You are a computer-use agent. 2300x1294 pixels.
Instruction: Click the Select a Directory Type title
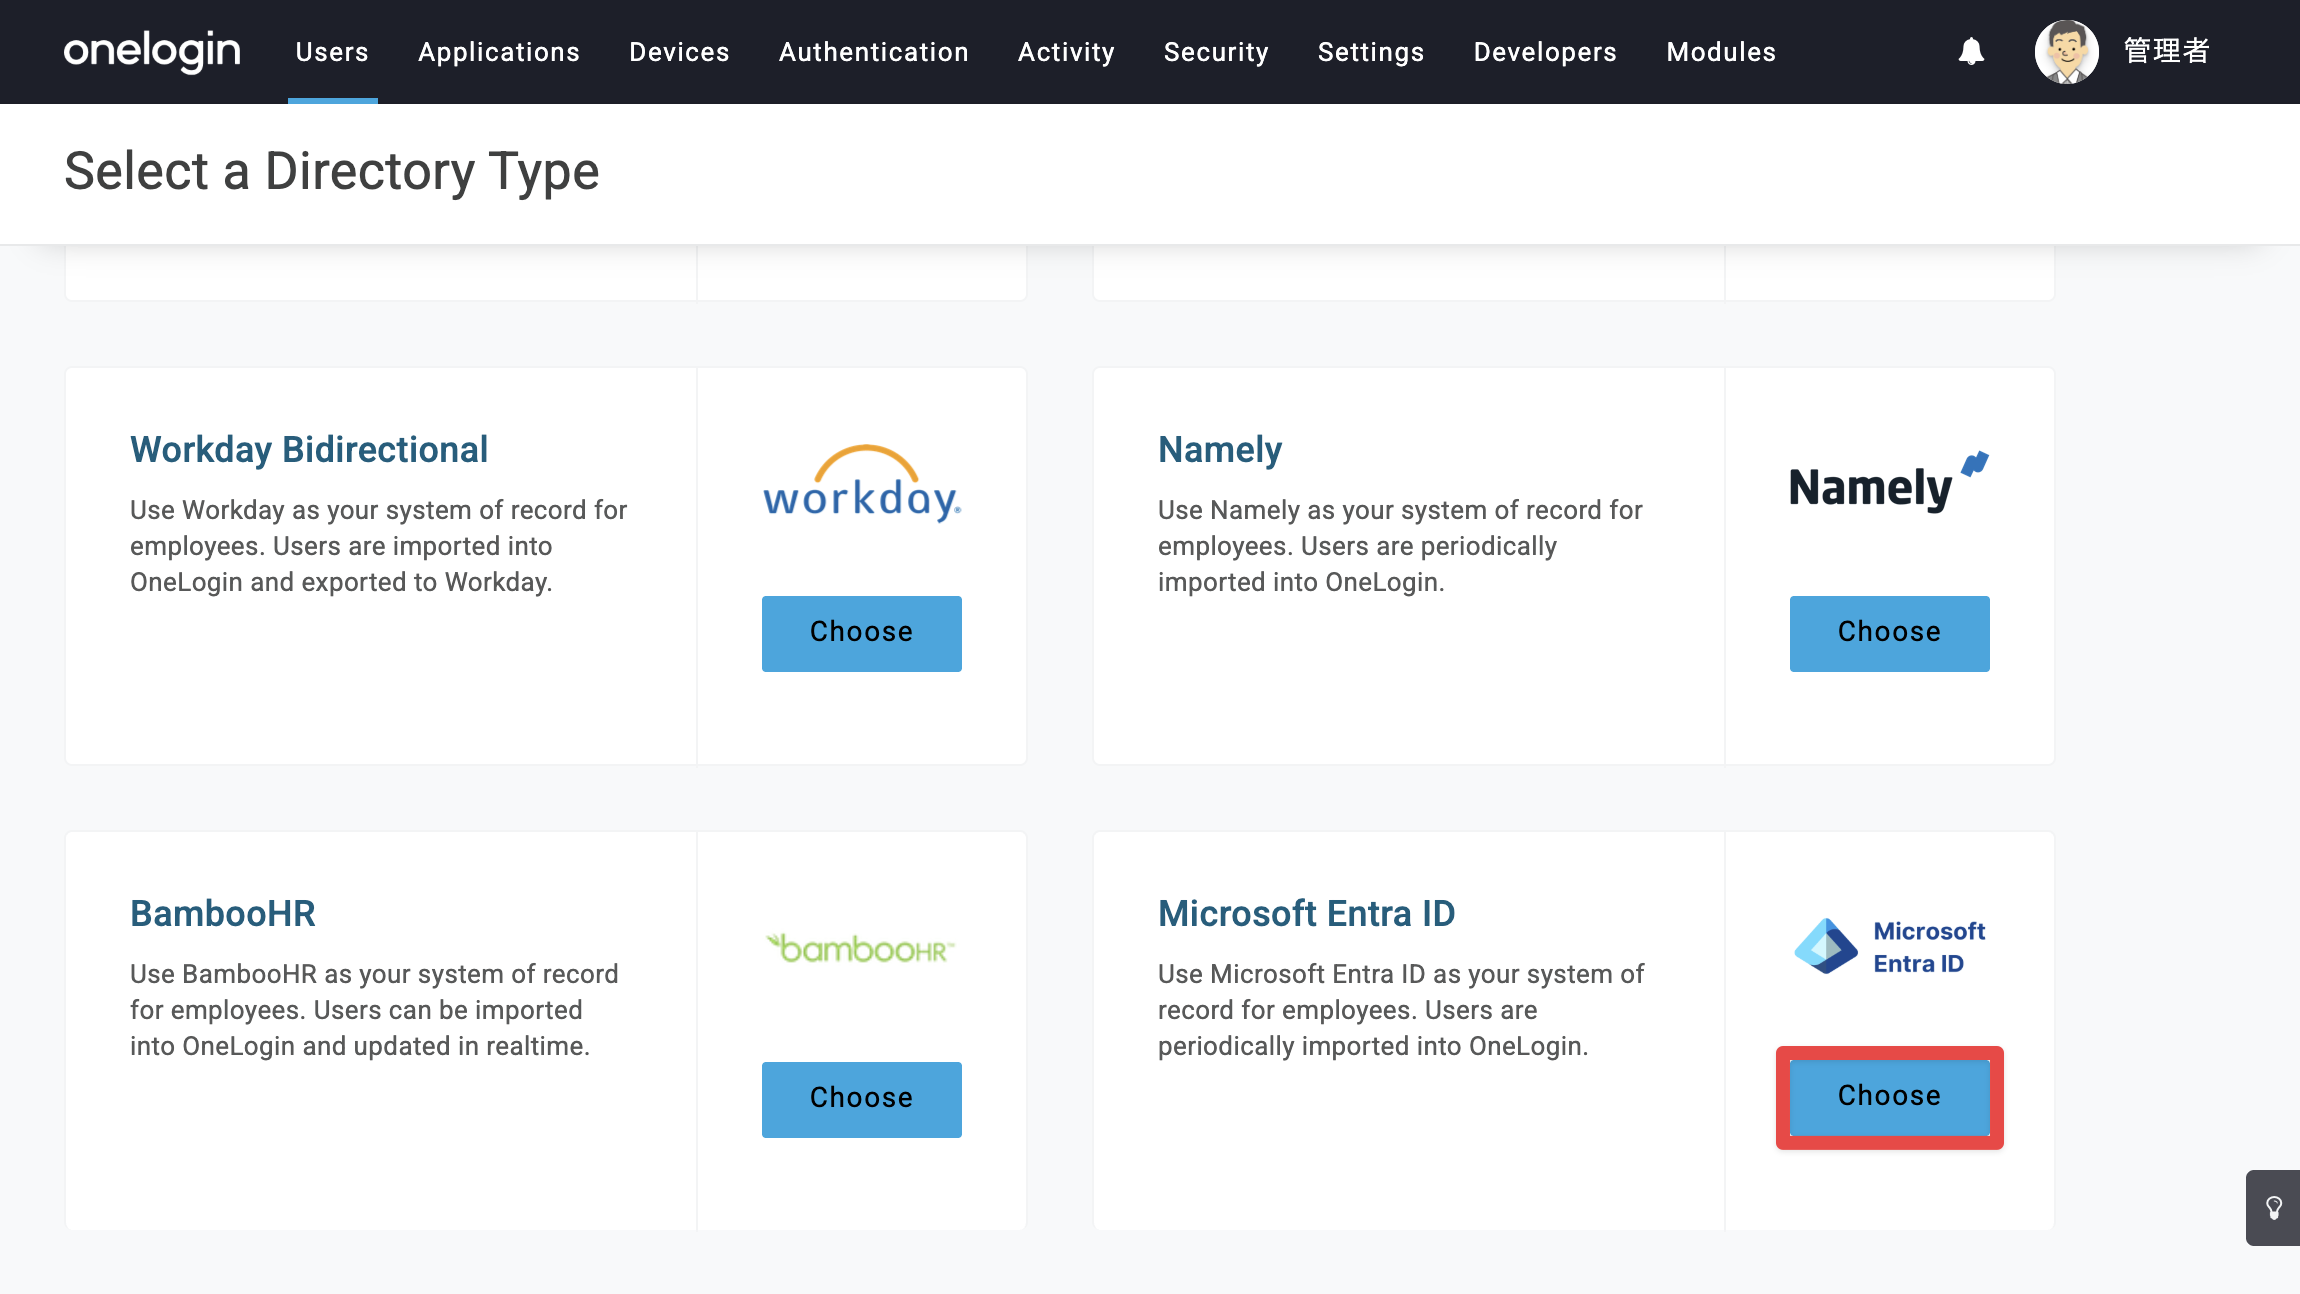pos(332,171)
